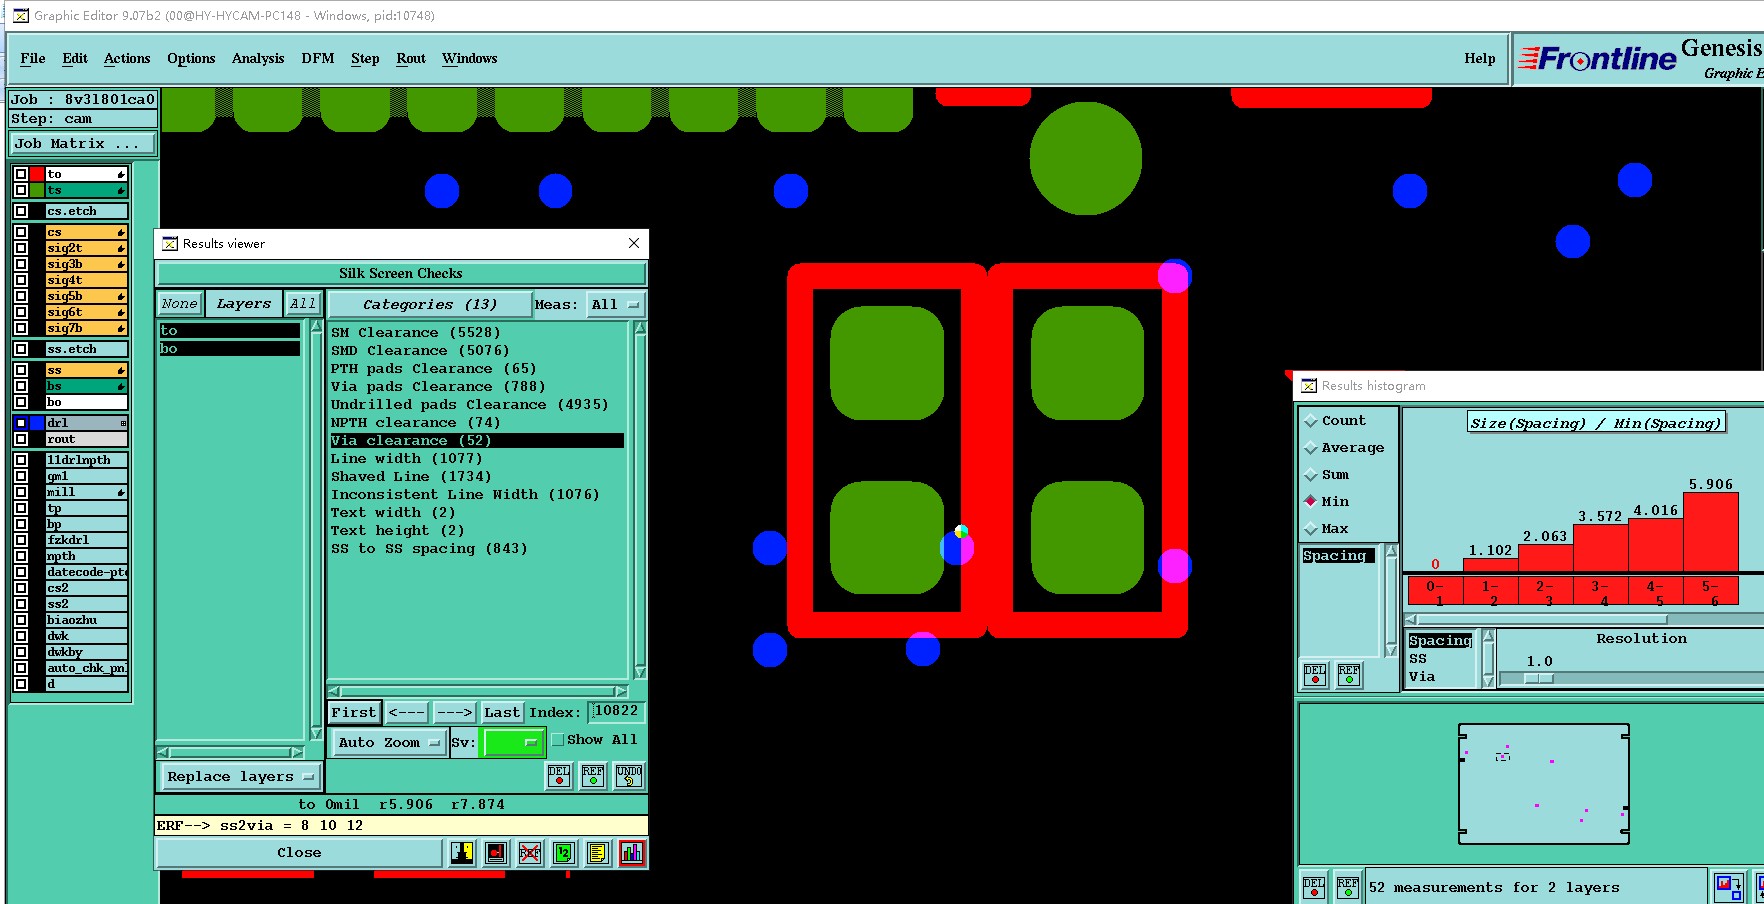1764x904 pixels.
Task: Open the Meas All dropdown
Action: [615, 304]
